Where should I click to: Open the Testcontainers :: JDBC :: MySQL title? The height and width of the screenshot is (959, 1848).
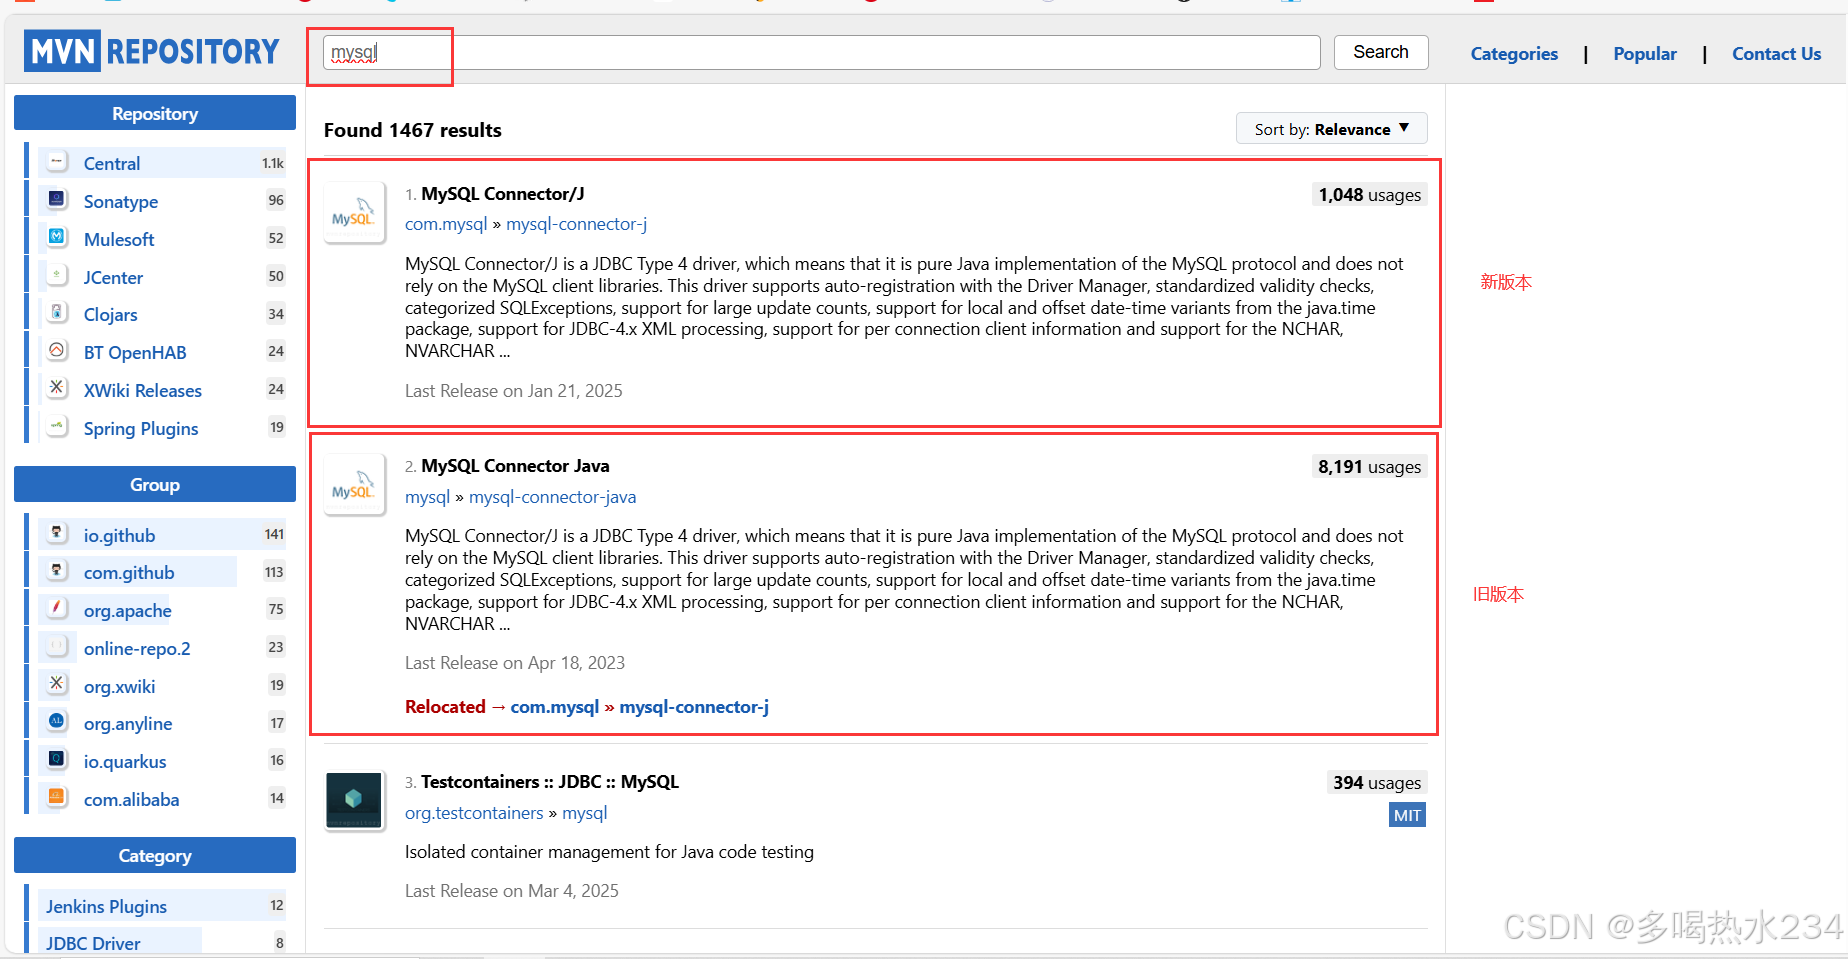tap(550, 782)
